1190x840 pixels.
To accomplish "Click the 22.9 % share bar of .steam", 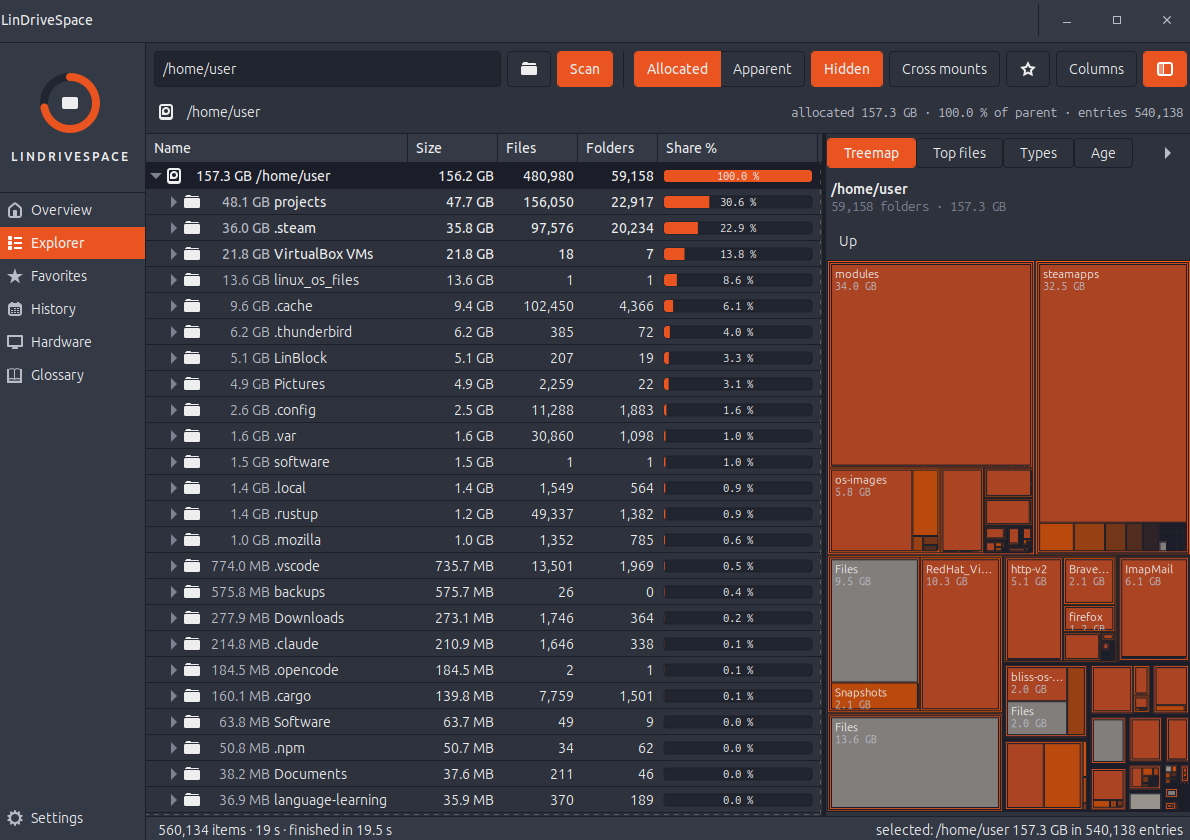I will 738,228.
